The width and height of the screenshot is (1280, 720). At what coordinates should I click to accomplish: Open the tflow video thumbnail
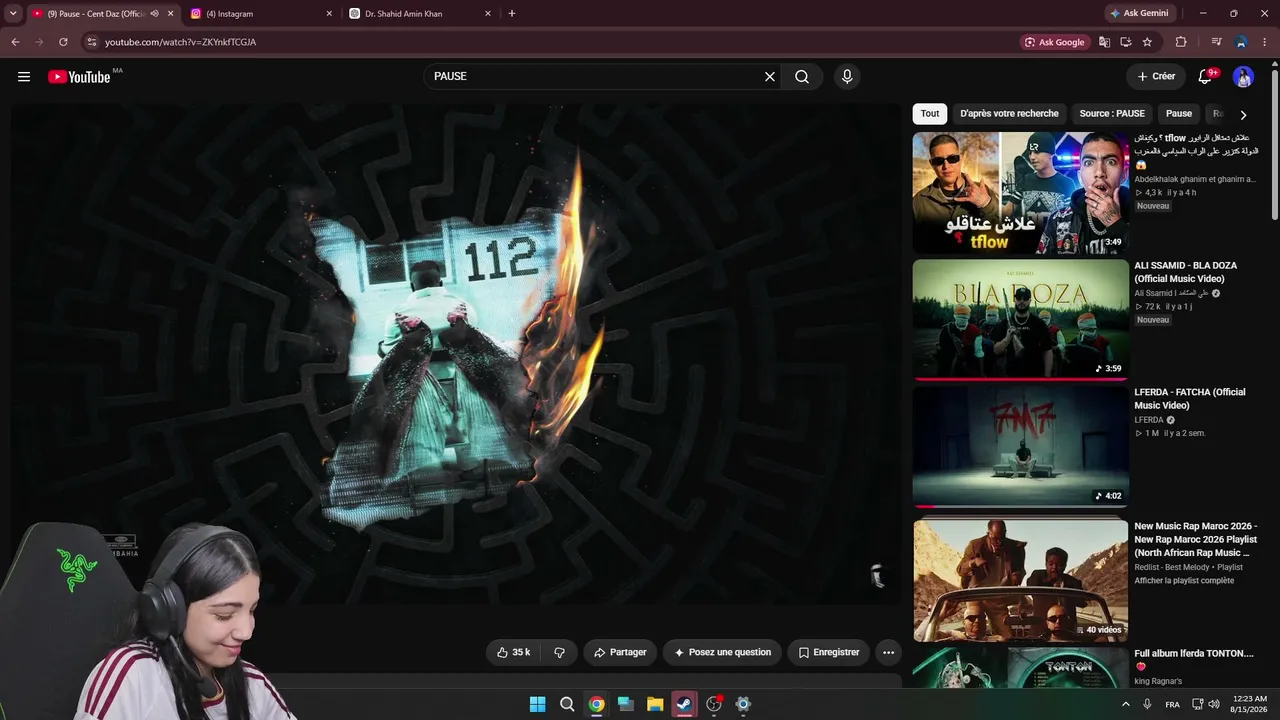[x=1020, y=193]
